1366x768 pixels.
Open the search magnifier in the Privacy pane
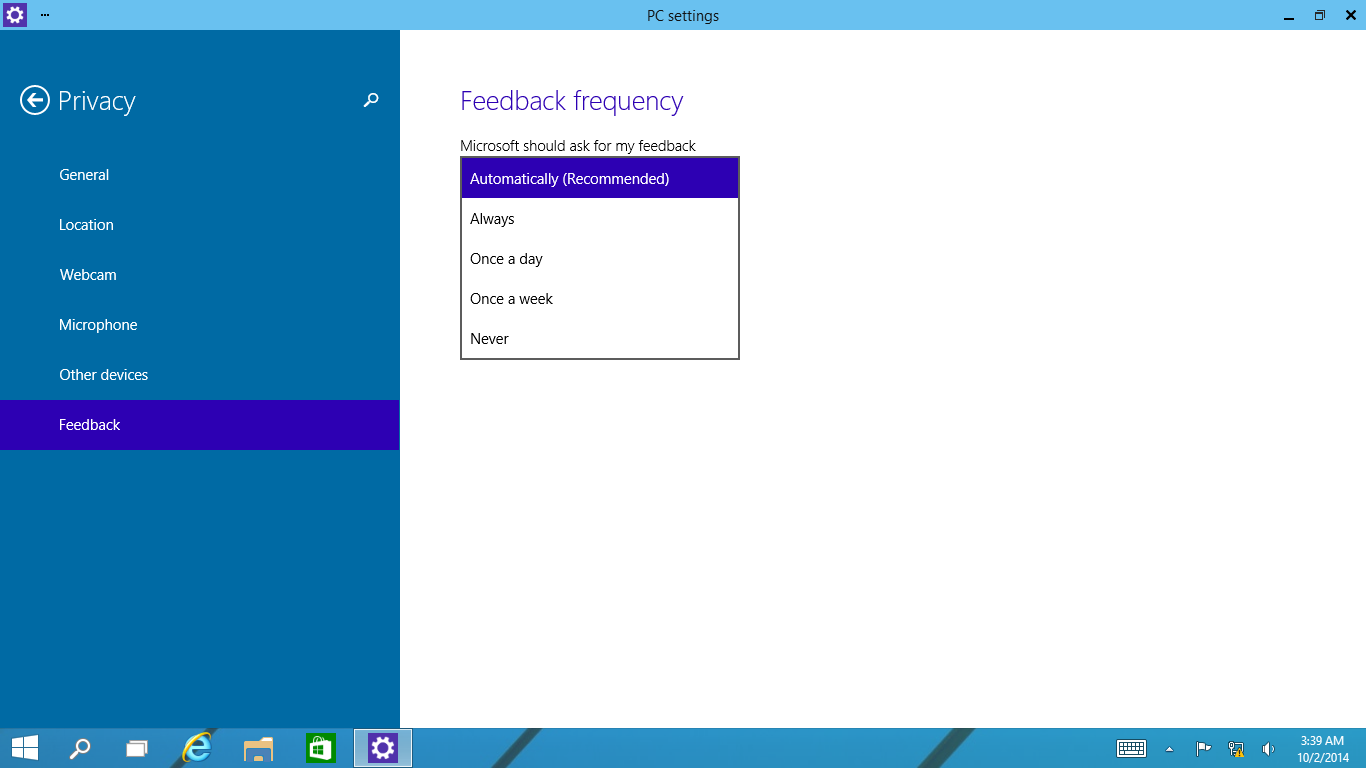click(370, 100)
